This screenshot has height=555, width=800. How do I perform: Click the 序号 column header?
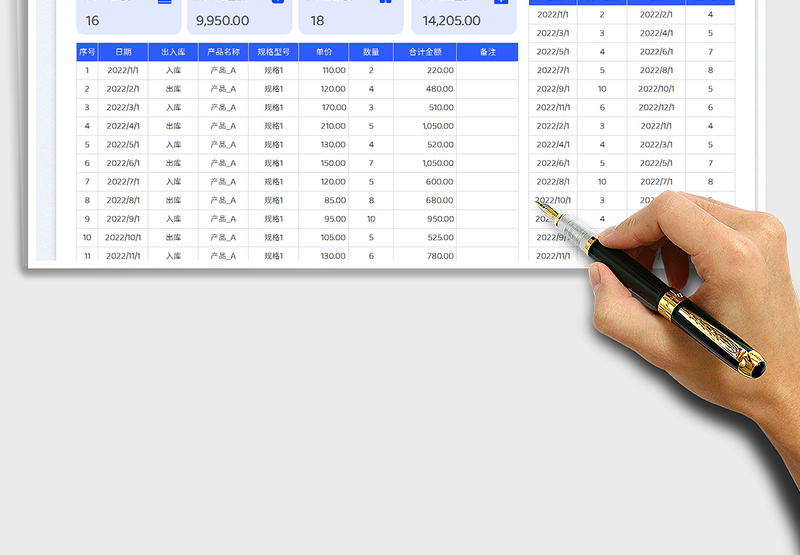click(87, 52)
